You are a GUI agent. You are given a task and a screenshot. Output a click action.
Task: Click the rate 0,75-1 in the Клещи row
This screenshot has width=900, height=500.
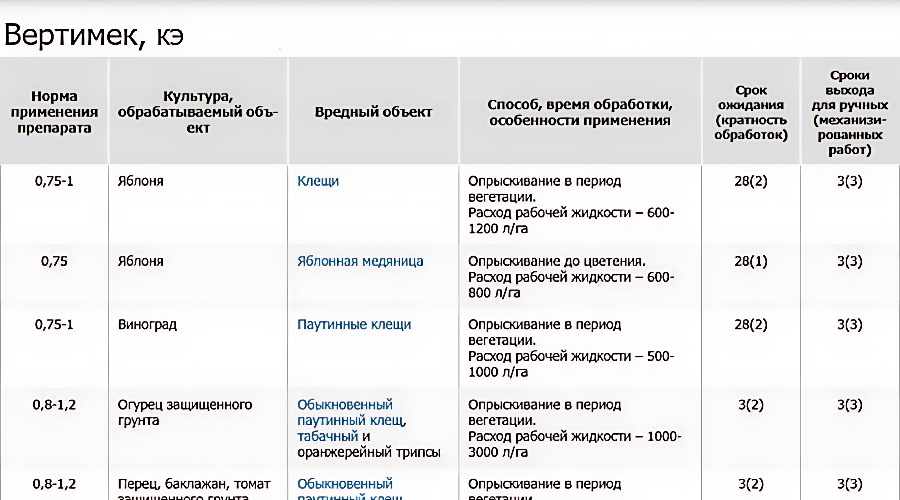pyautogui.click(x=54, y=181)
